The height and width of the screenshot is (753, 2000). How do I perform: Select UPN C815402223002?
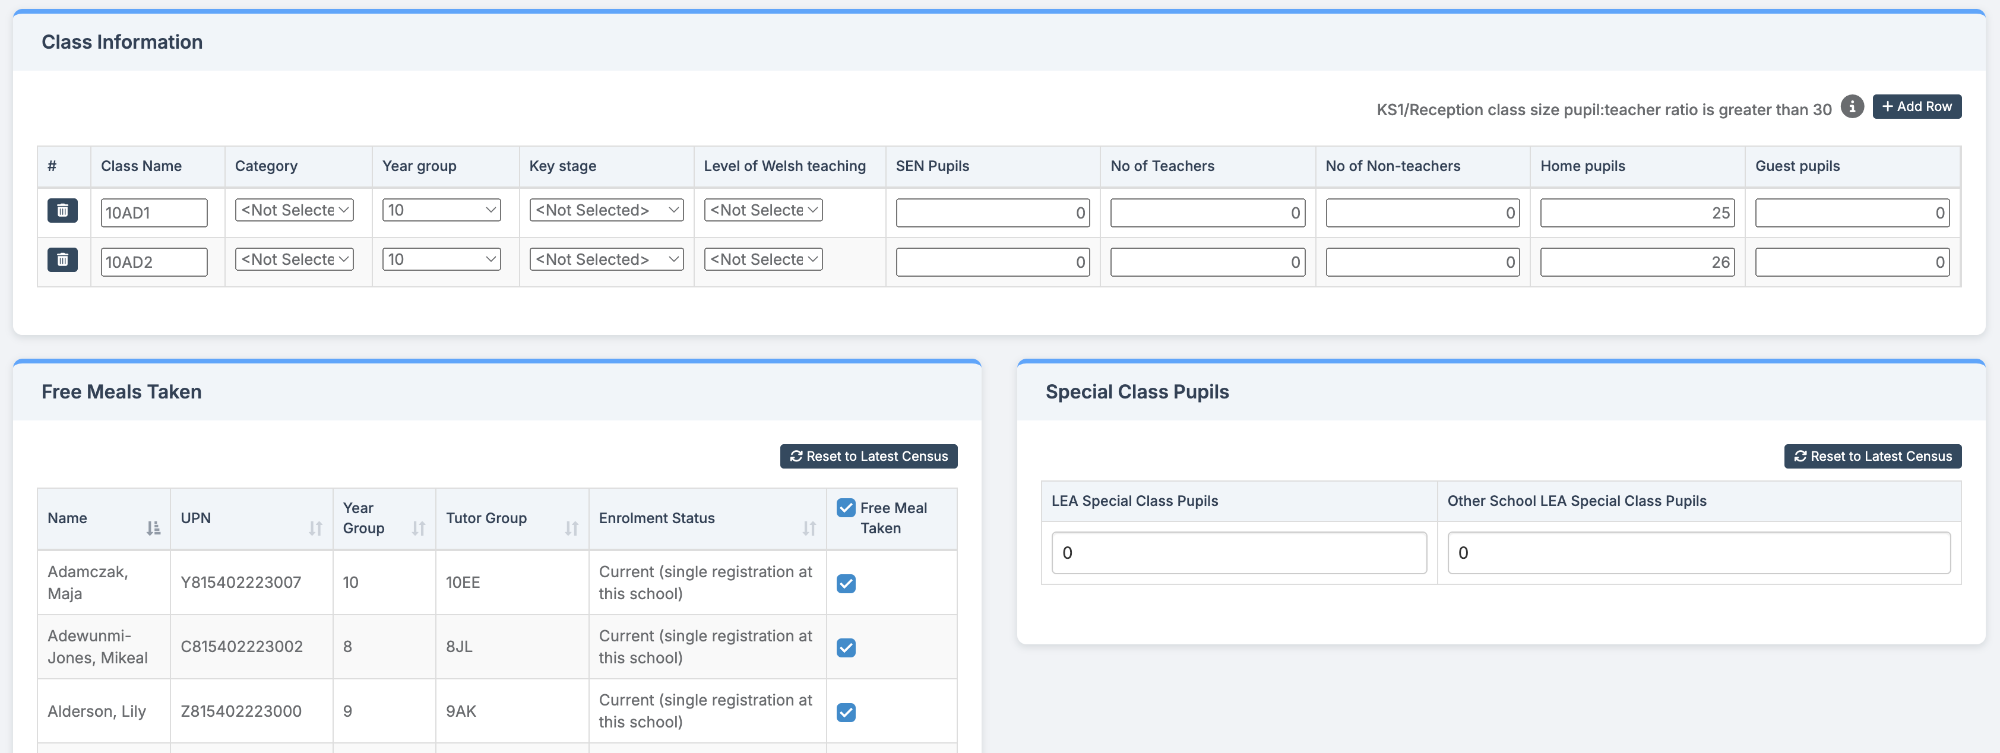(x=242, y=646)
